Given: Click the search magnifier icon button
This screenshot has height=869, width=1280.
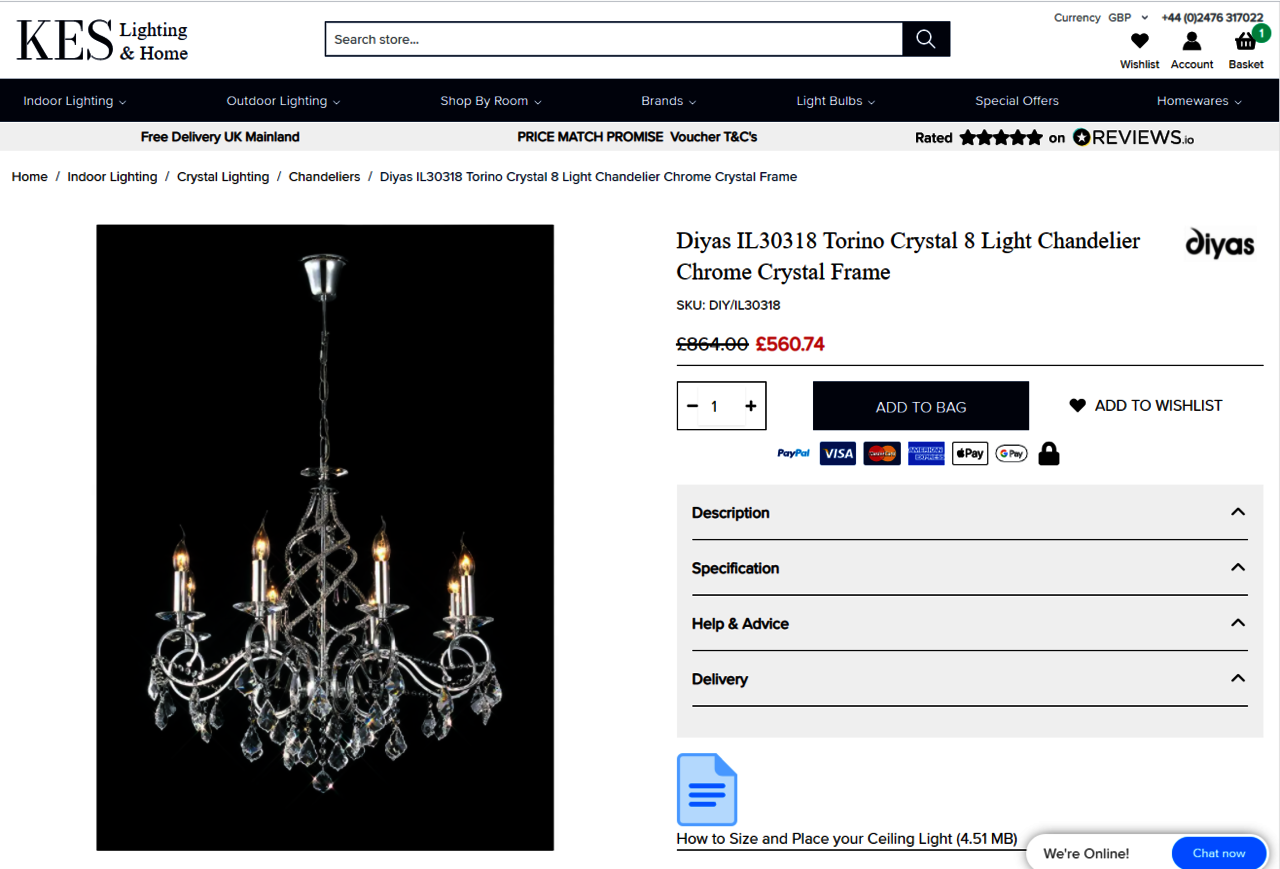Looking at the screenshot, I should pos(926,39).
